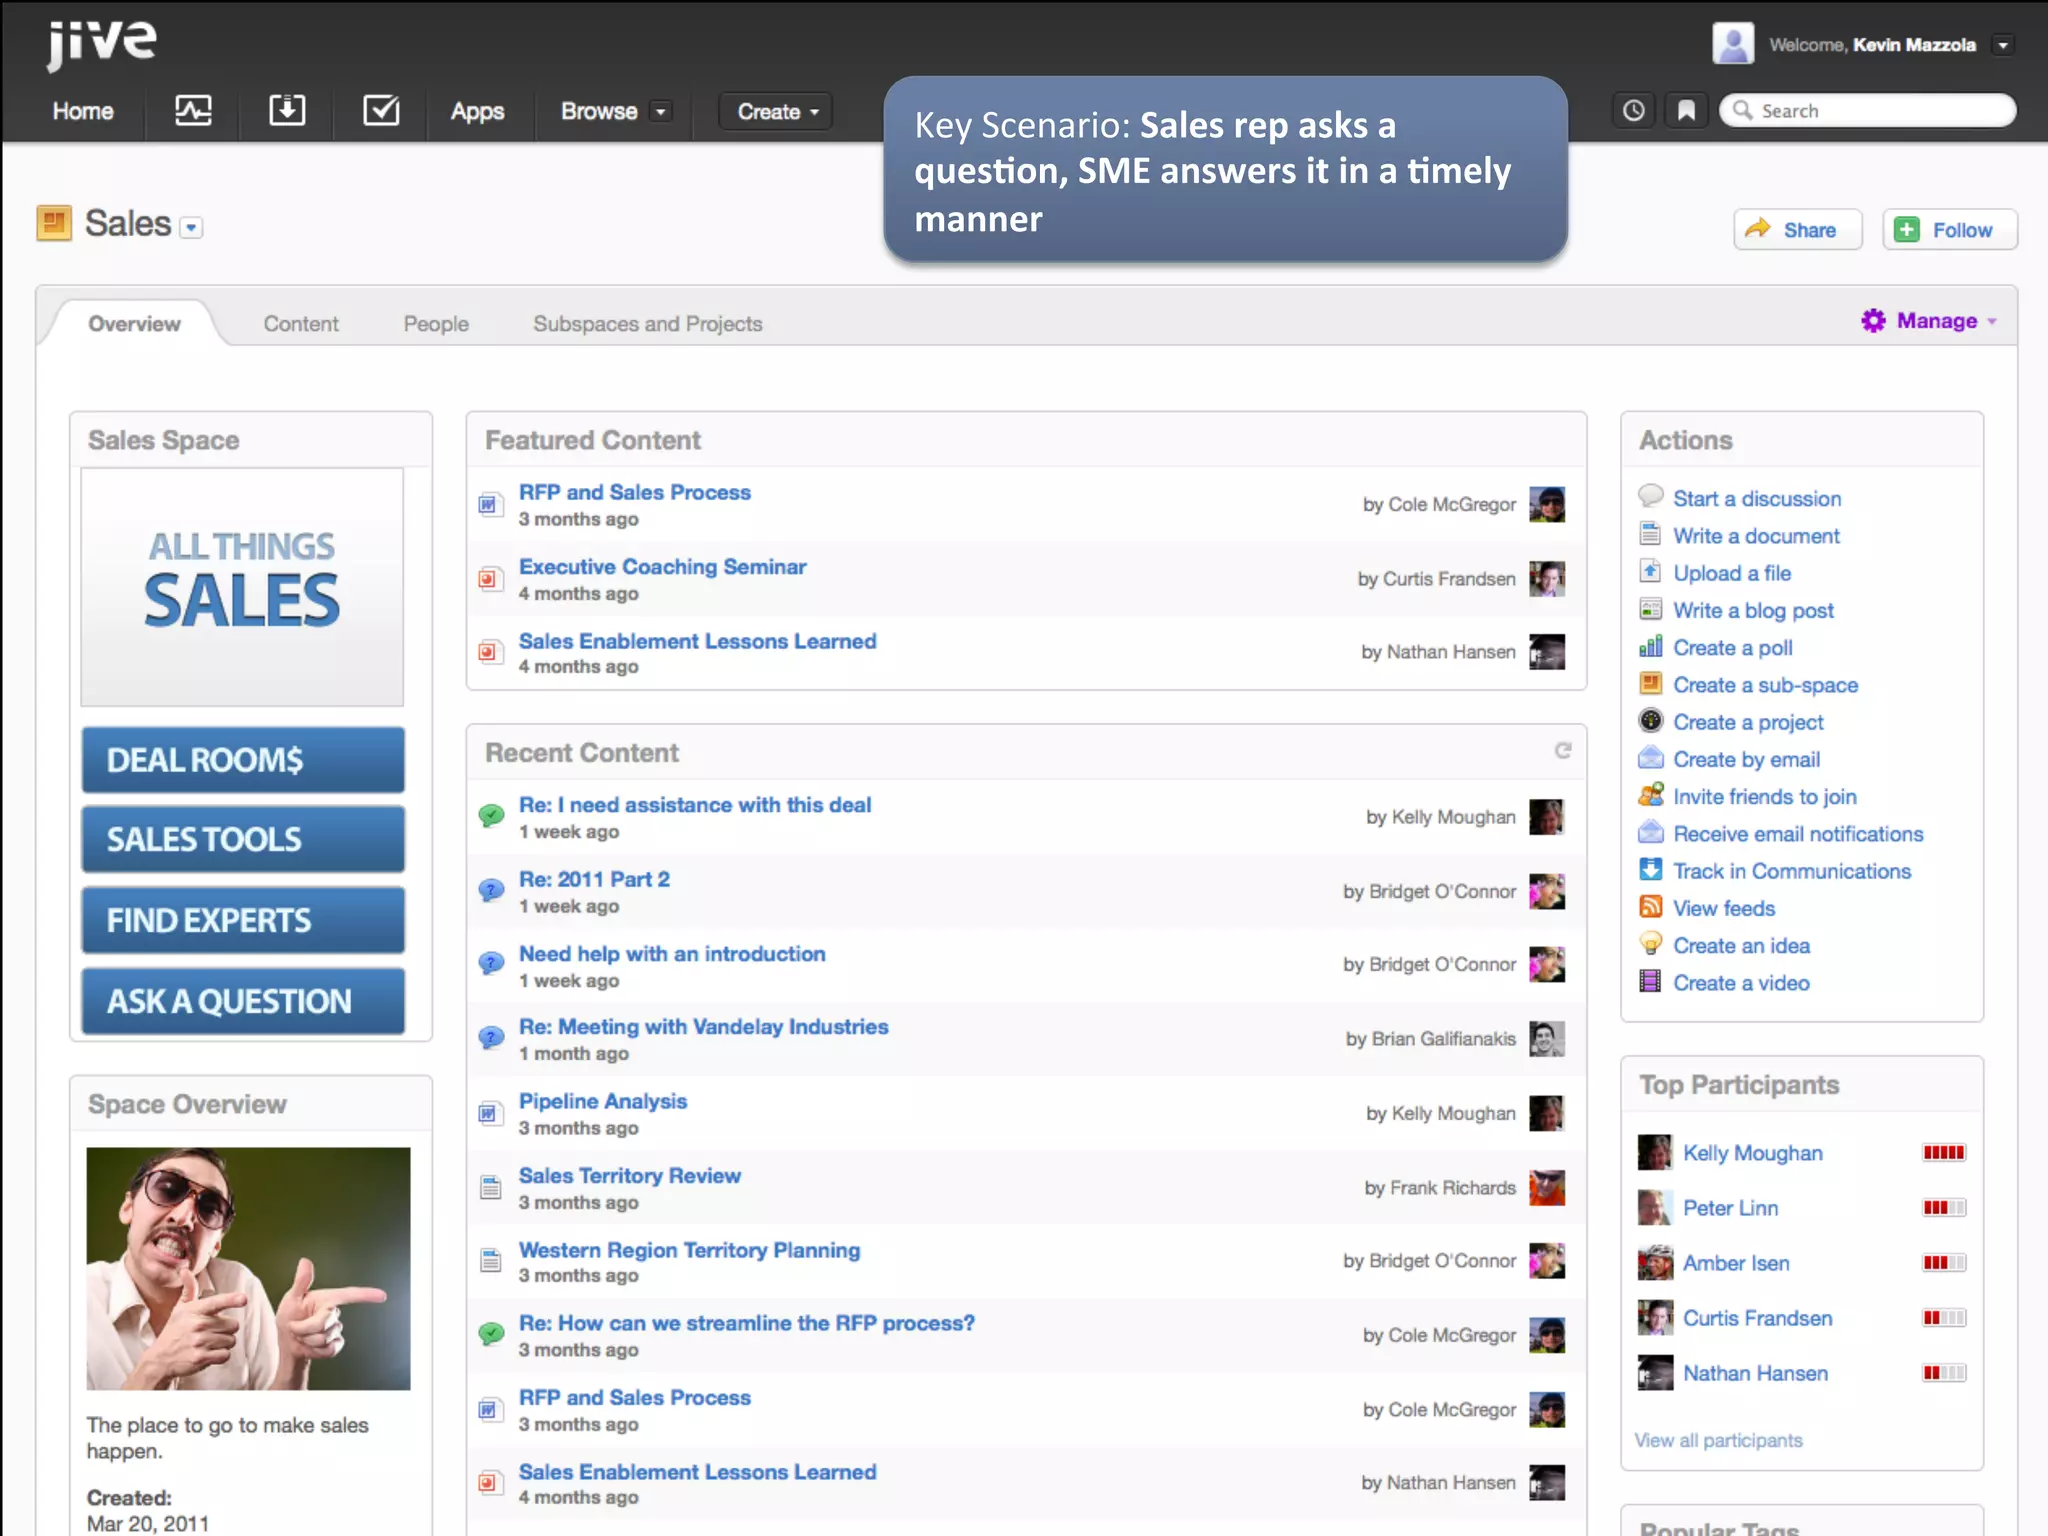Click Kelly Moughan's red participation level bar
The image size is (2048, 1536).
point(1944,1153)
